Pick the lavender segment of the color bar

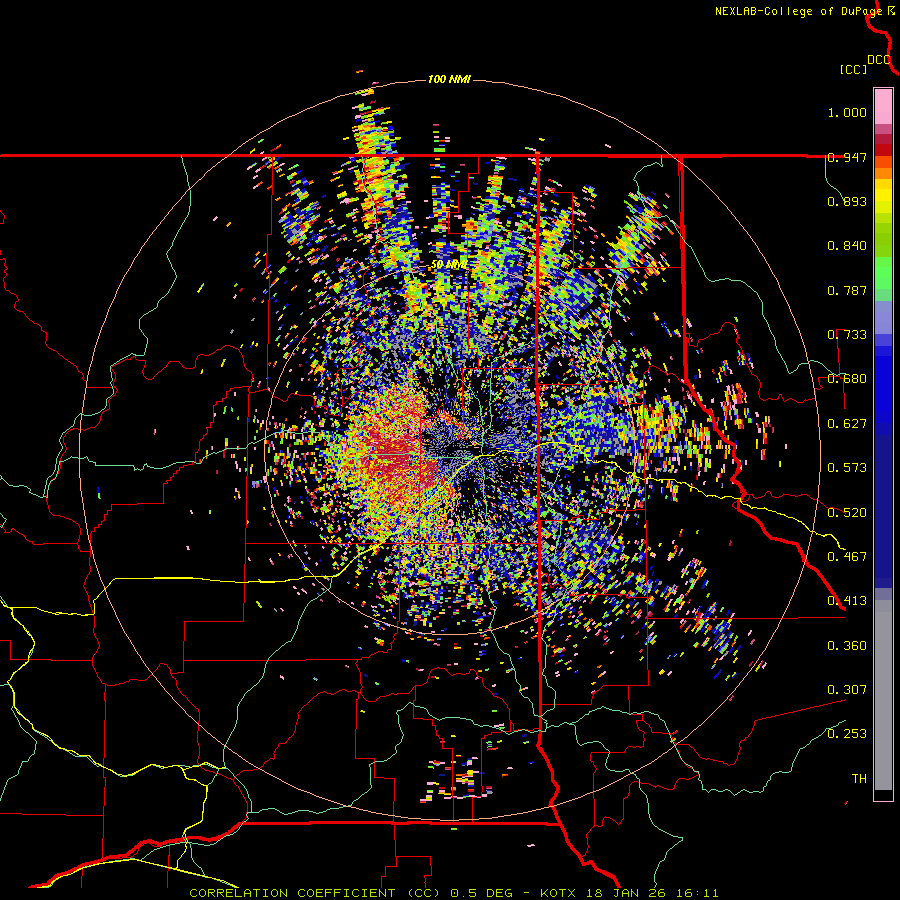pos(883,317)
